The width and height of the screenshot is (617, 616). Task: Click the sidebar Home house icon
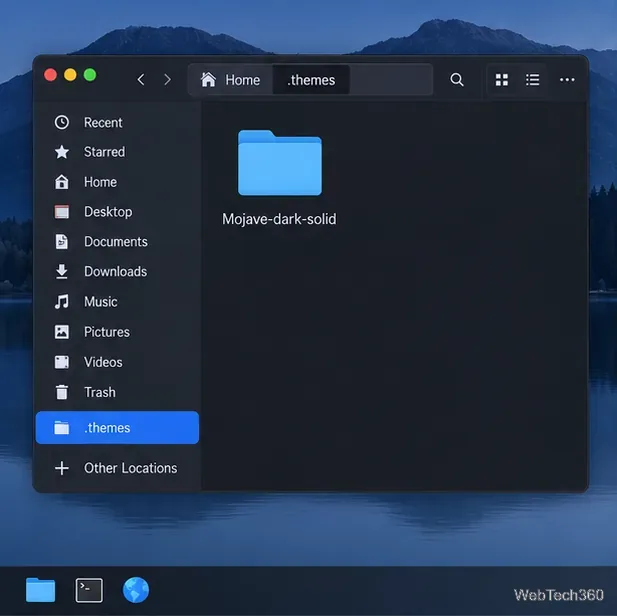coord(62,182)
